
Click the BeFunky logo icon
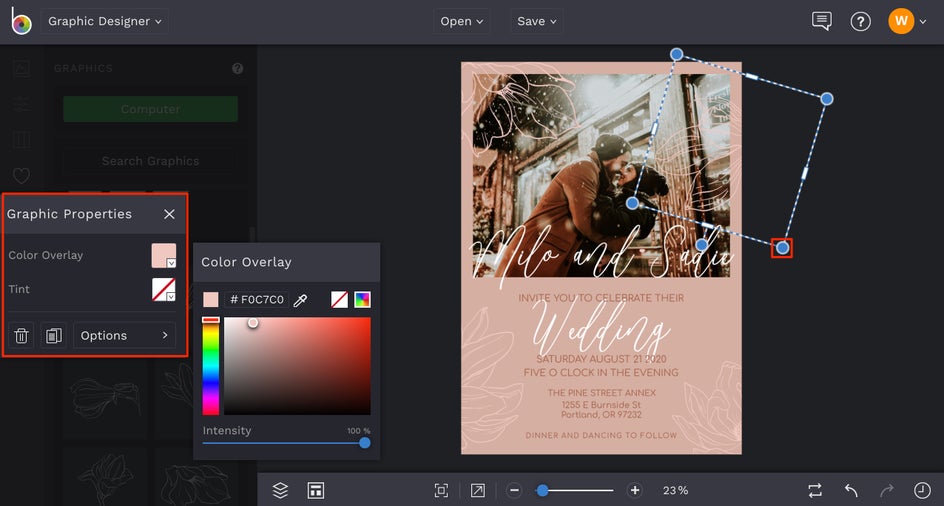click(21, 21)
